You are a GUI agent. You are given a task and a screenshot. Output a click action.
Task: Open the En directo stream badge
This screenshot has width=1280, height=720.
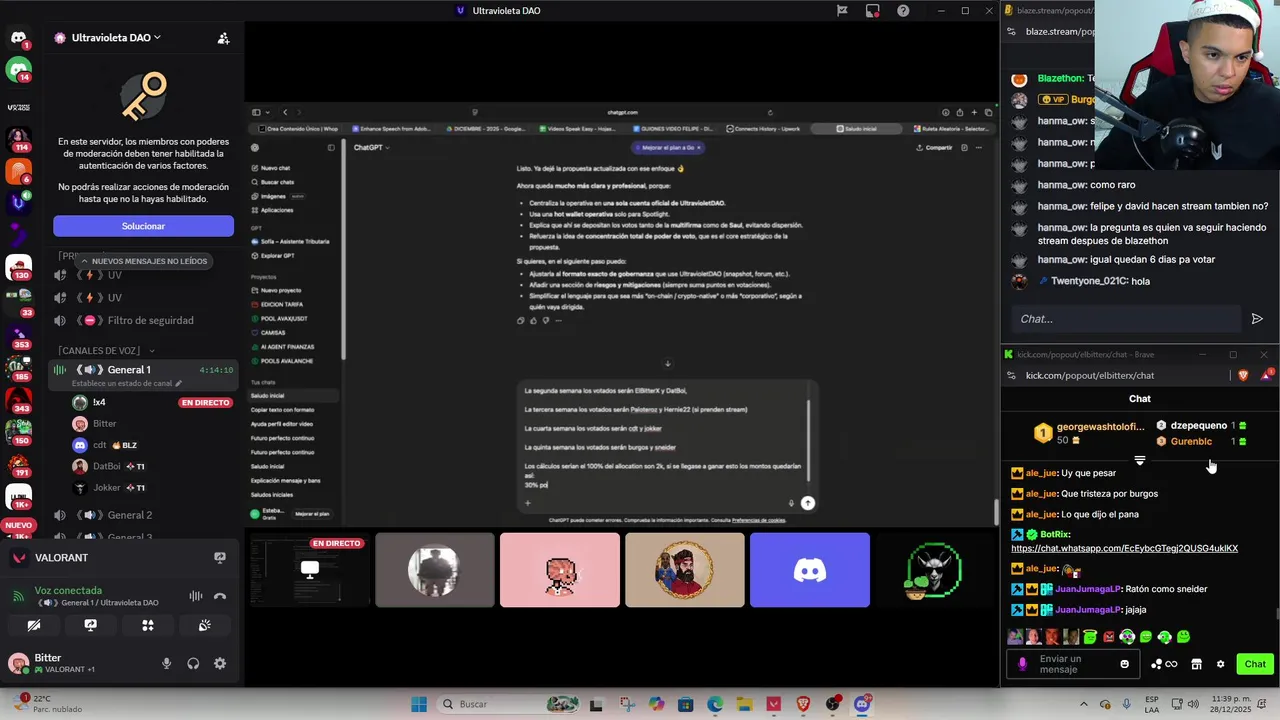click(205, 402)
